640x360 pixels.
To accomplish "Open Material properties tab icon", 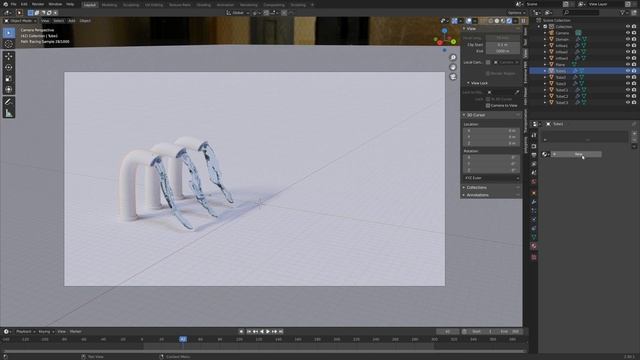I will (x=533, y=246).
